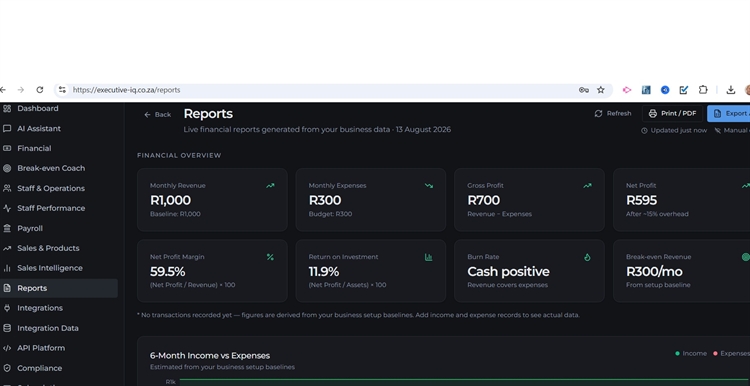Open Break-even Coach page
Screen dimensions: 750x386
51,168
